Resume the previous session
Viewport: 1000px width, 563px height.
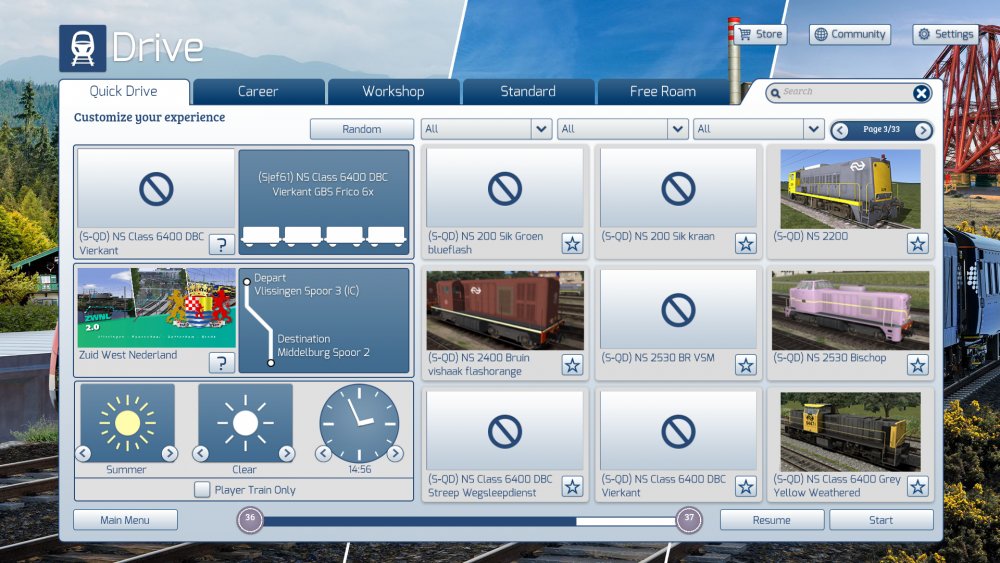(x=772, y=520)
